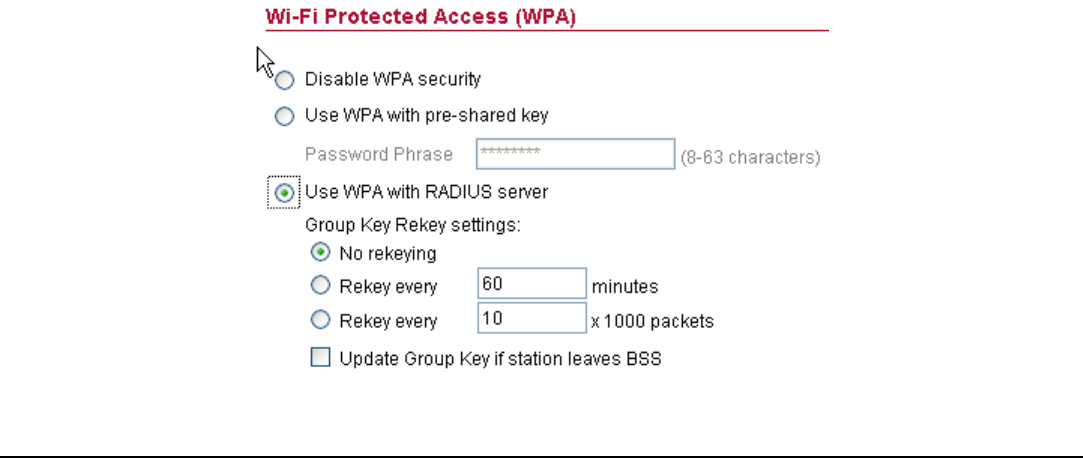
Task: Select radio button for rekeying by packets
Action: pyautogui.click(x=322, y=321)
